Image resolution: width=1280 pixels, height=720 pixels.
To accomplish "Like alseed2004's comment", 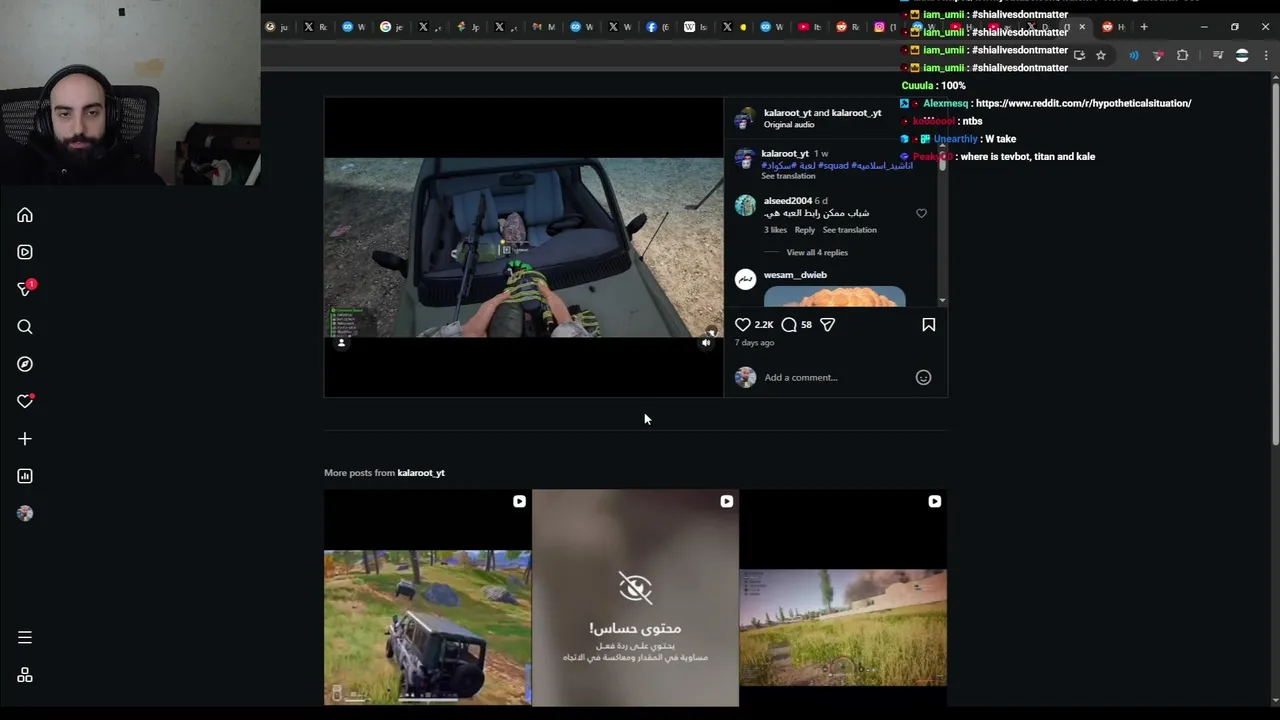I will point(921,213).
